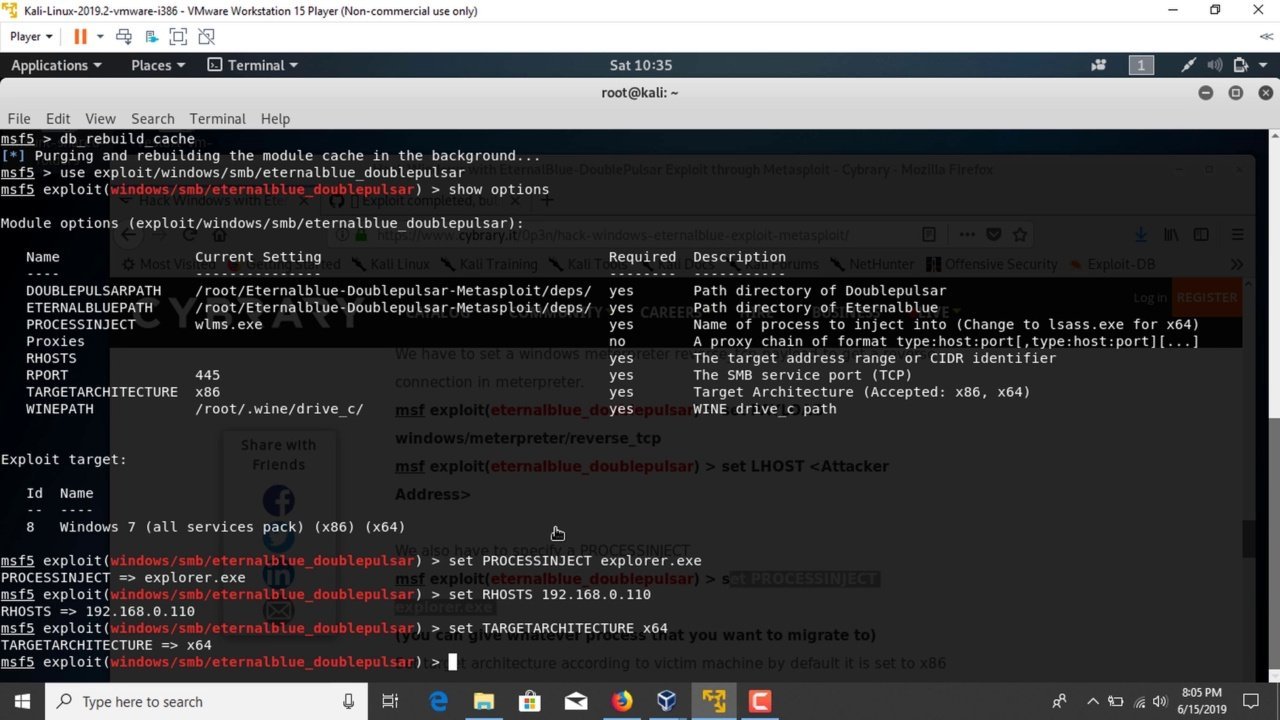Open the Kali Applications menu
1280x720 pixels.
click(56, 65)
